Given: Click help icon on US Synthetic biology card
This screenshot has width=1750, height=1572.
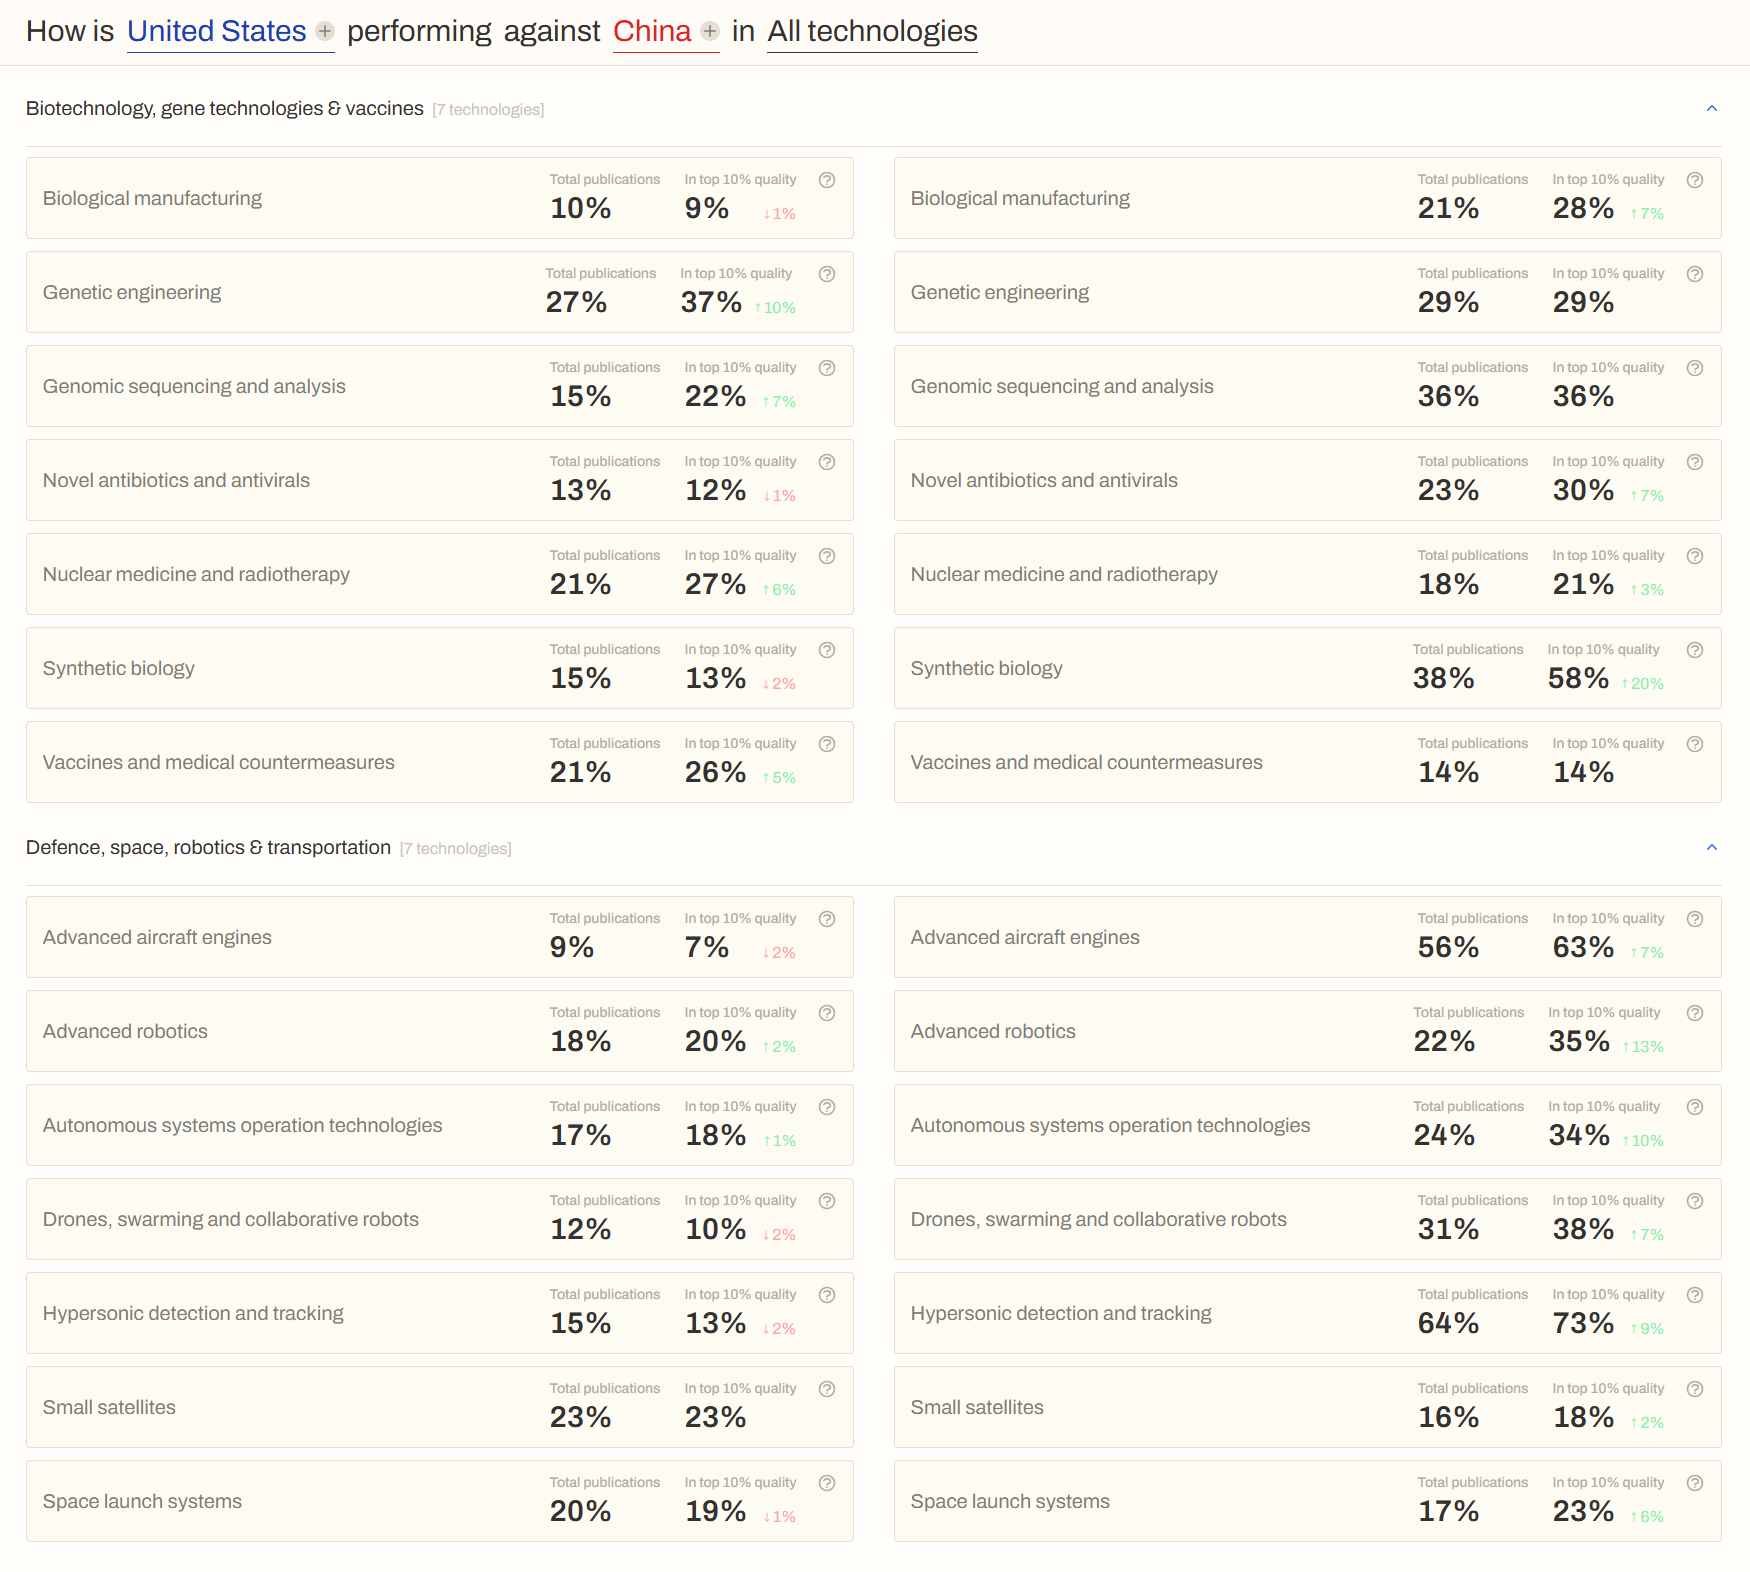Looking at the screenshot, I should click(x=827, y=650).
